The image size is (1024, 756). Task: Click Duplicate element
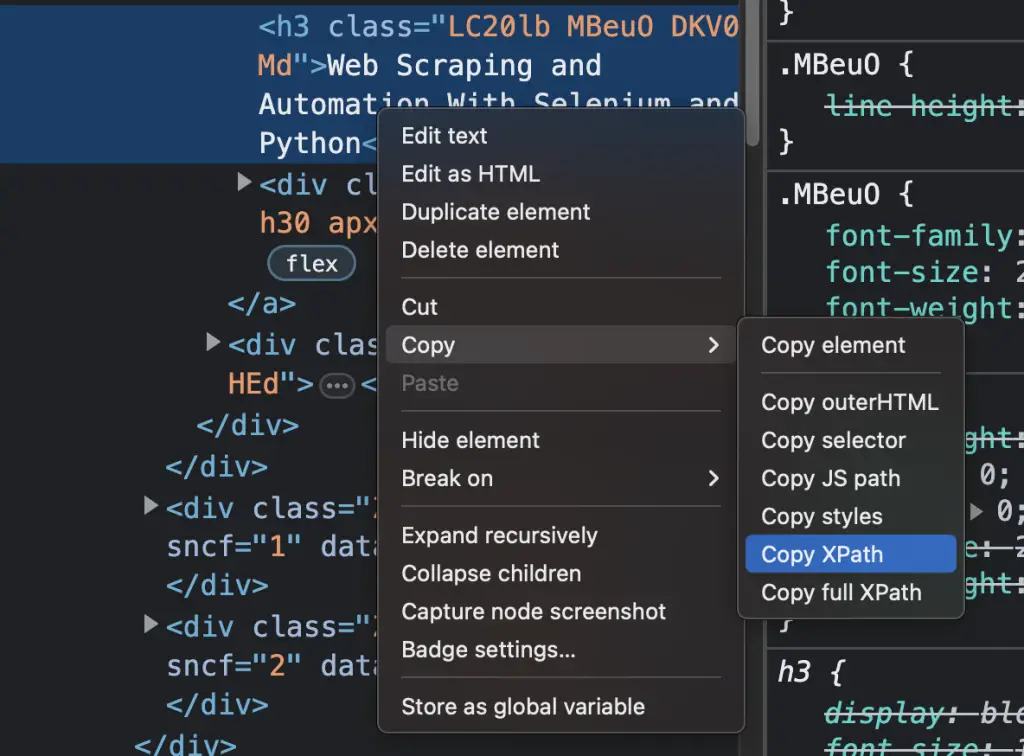tap(495, 212)
